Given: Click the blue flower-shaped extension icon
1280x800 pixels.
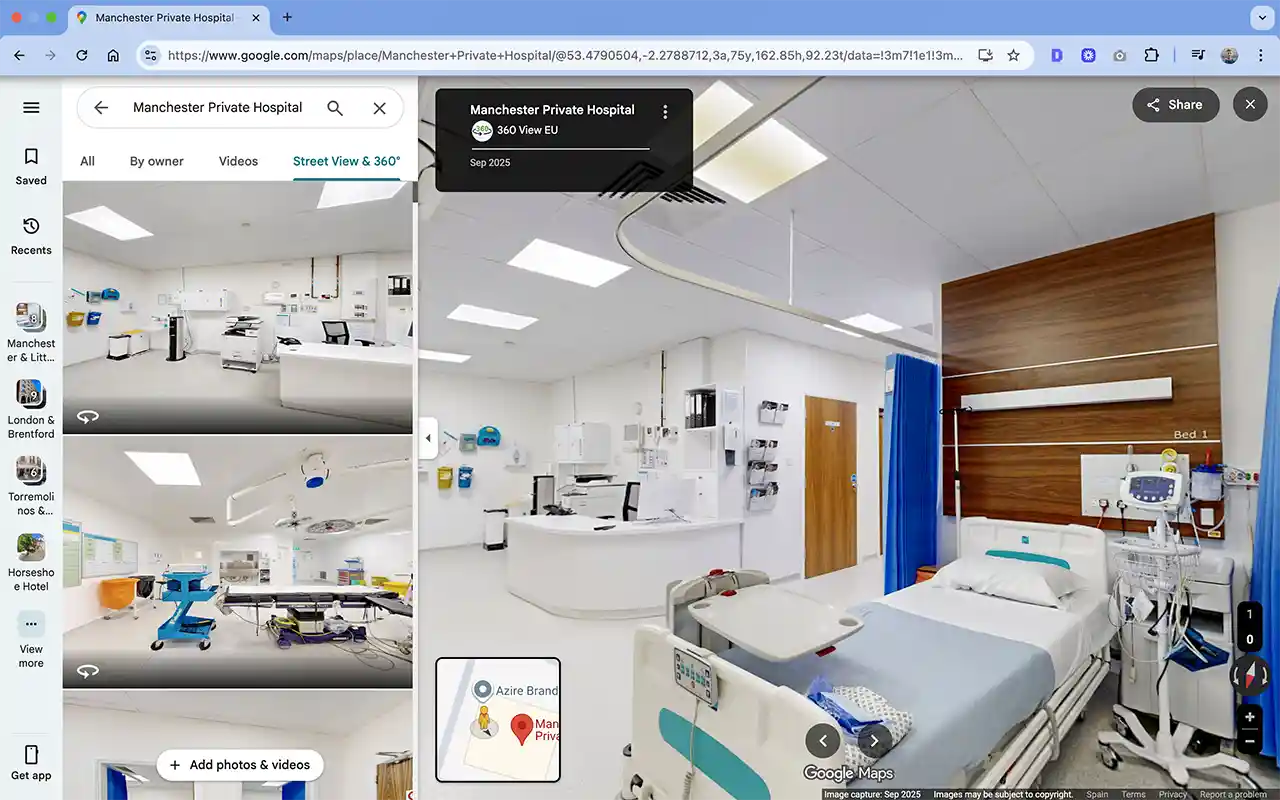Looking at the screenshot, I should pyautogui.click(x=1089, y=56).
